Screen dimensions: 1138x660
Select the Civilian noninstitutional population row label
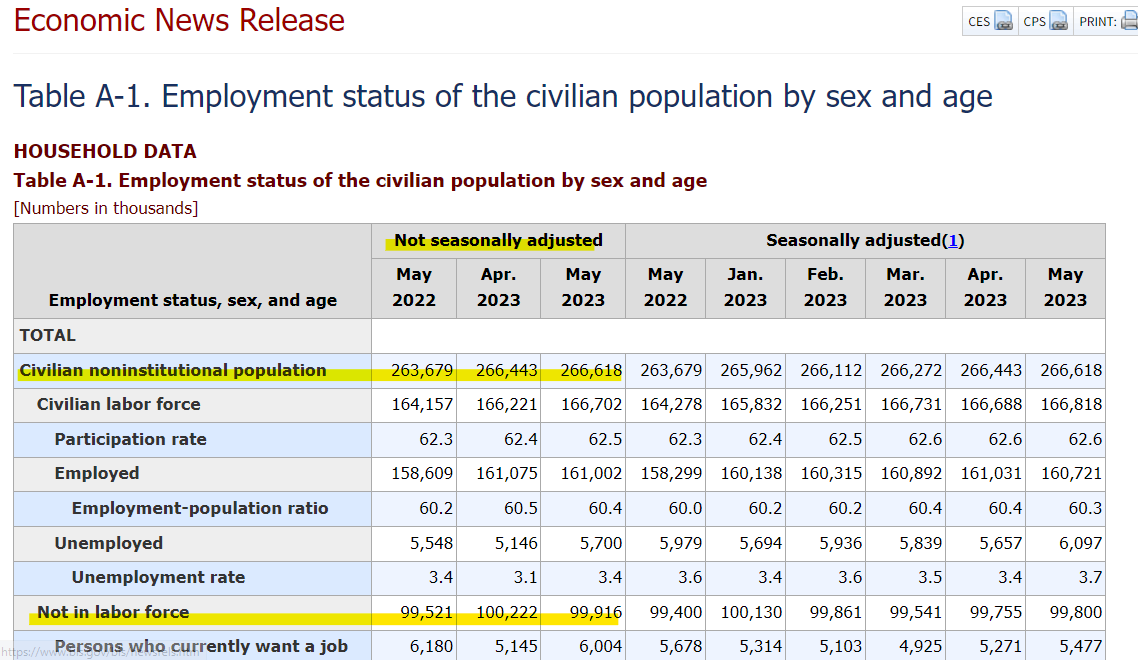point(173,370)
